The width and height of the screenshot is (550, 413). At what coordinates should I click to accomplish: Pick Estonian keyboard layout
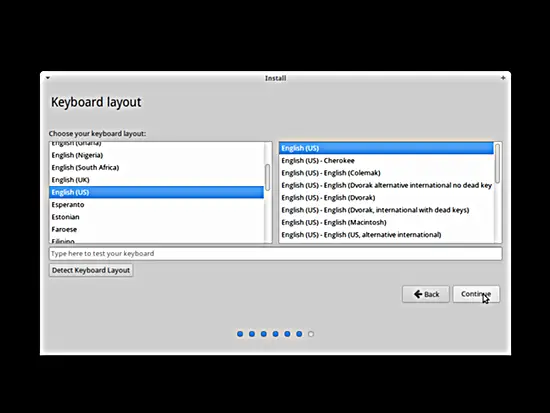pos(156,217)
